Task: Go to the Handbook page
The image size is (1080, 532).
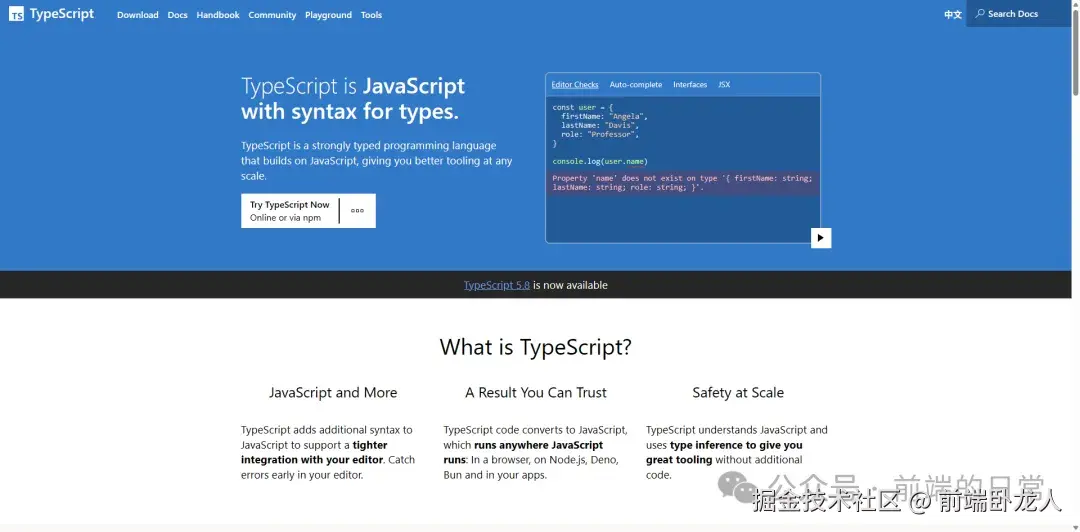Action: pyautogui.click(x=218, y=14)
